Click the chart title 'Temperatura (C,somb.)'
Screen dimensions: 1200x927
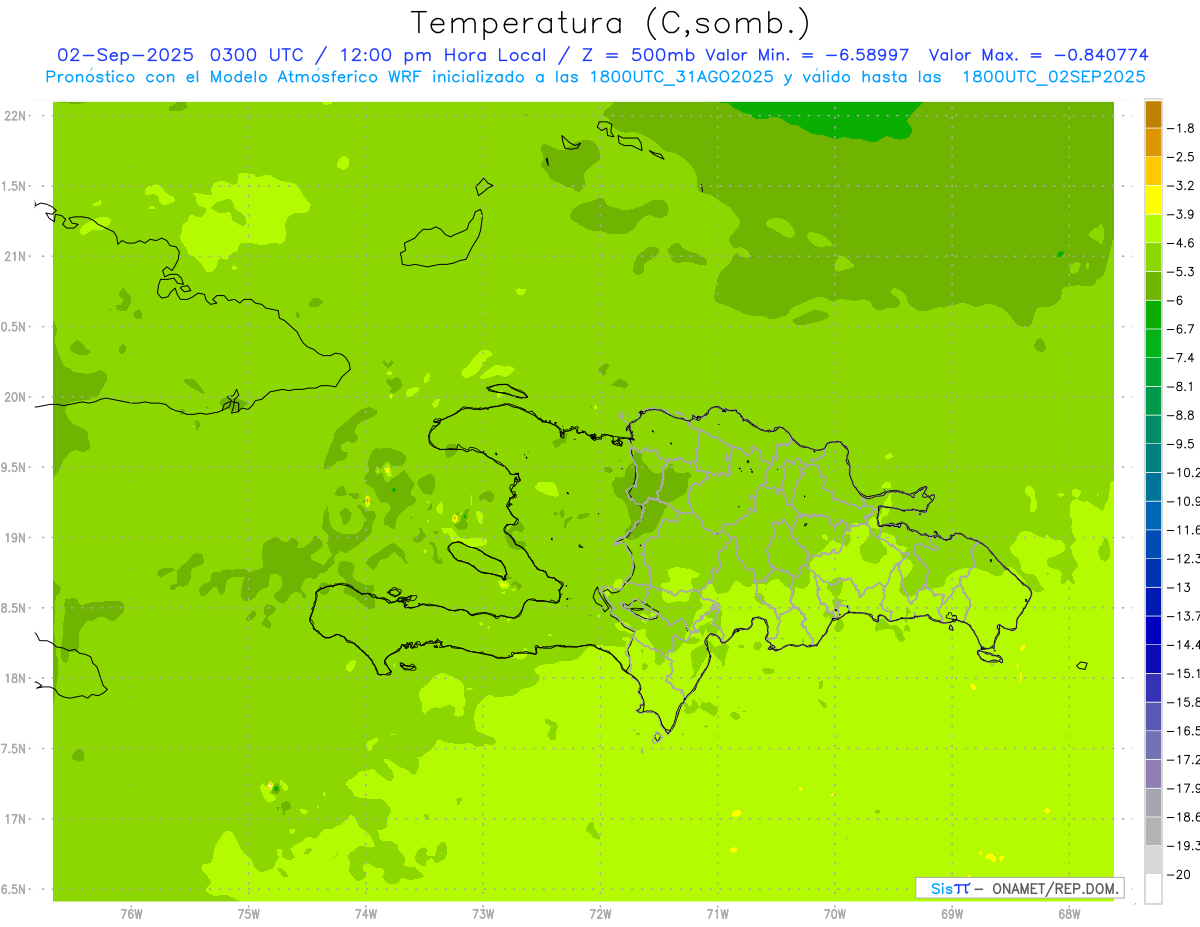[x=611, y=23]
